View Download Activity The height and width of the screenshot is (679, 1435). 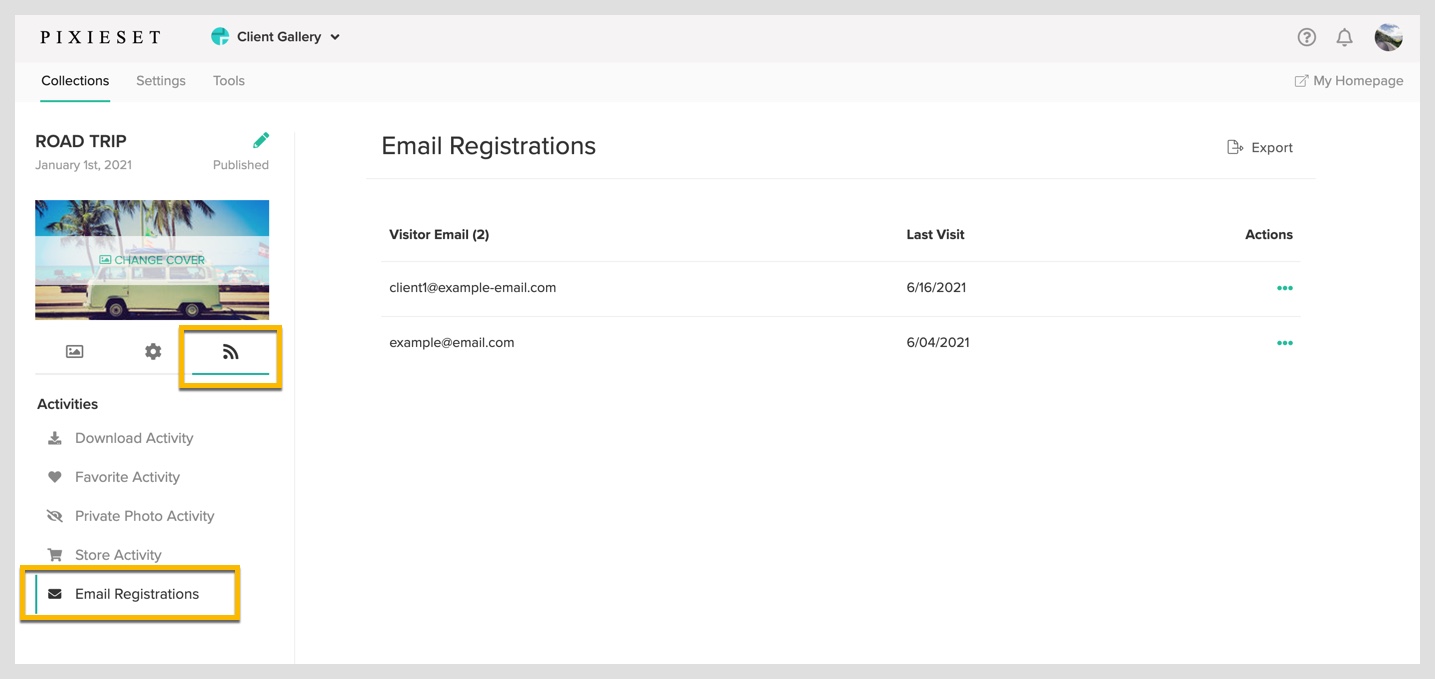[x=134, y=438]
